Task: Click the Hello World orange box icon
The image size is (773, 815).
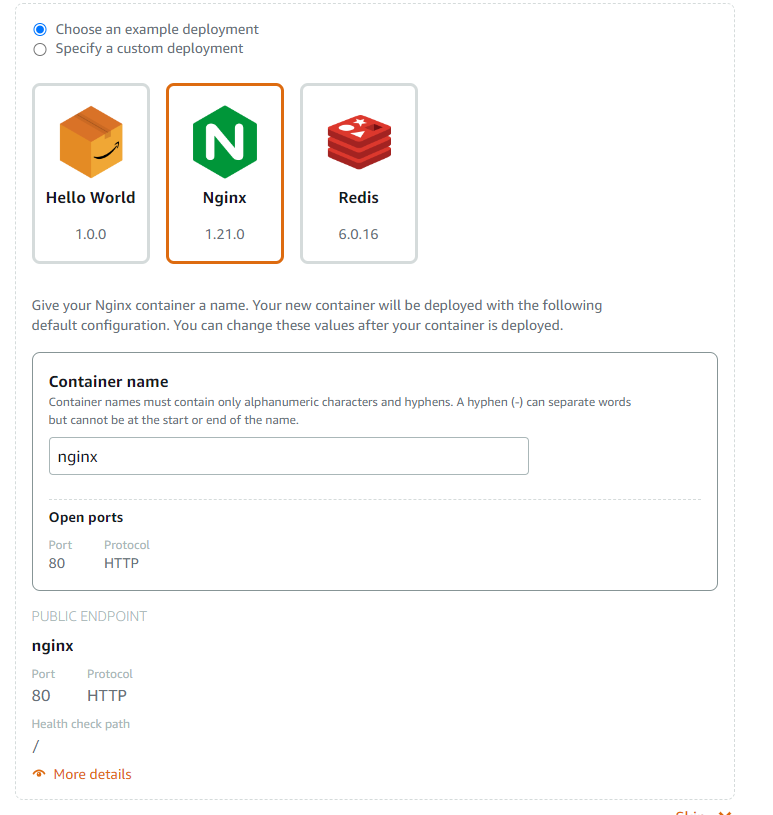Action: (x=91, y=142)
